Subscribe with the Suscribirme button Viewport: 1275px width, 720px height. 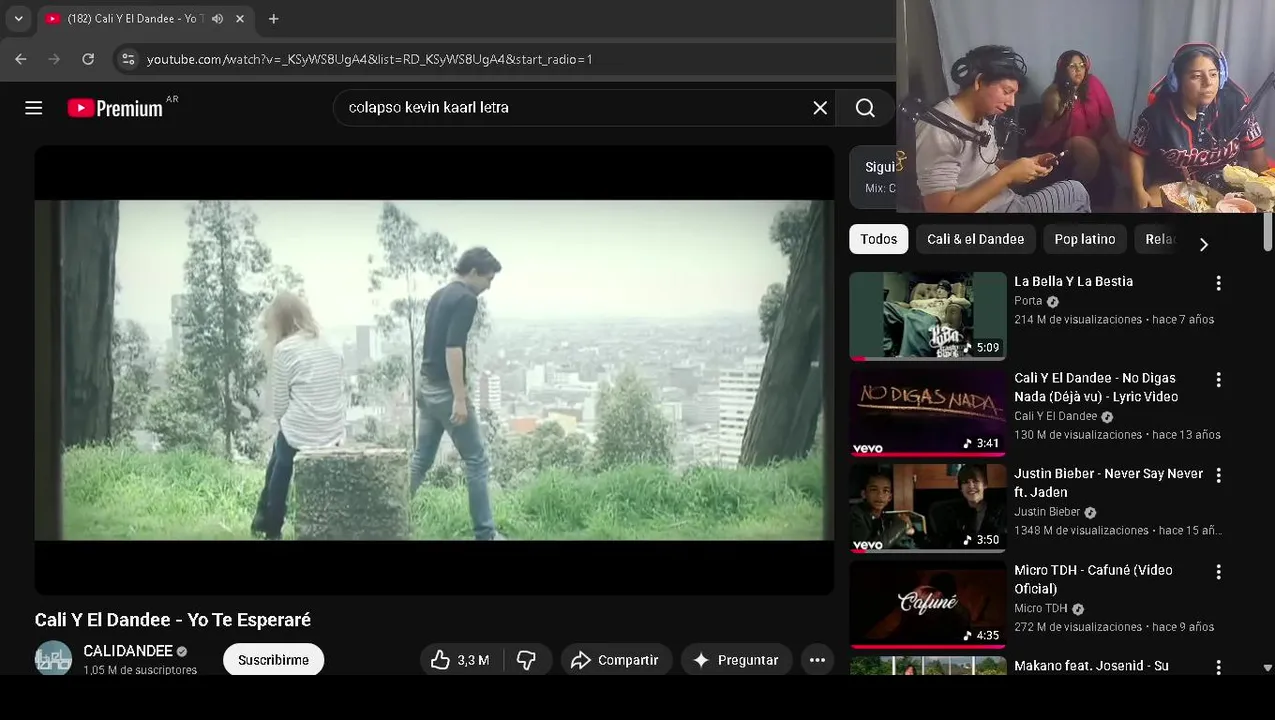(273, 660)
